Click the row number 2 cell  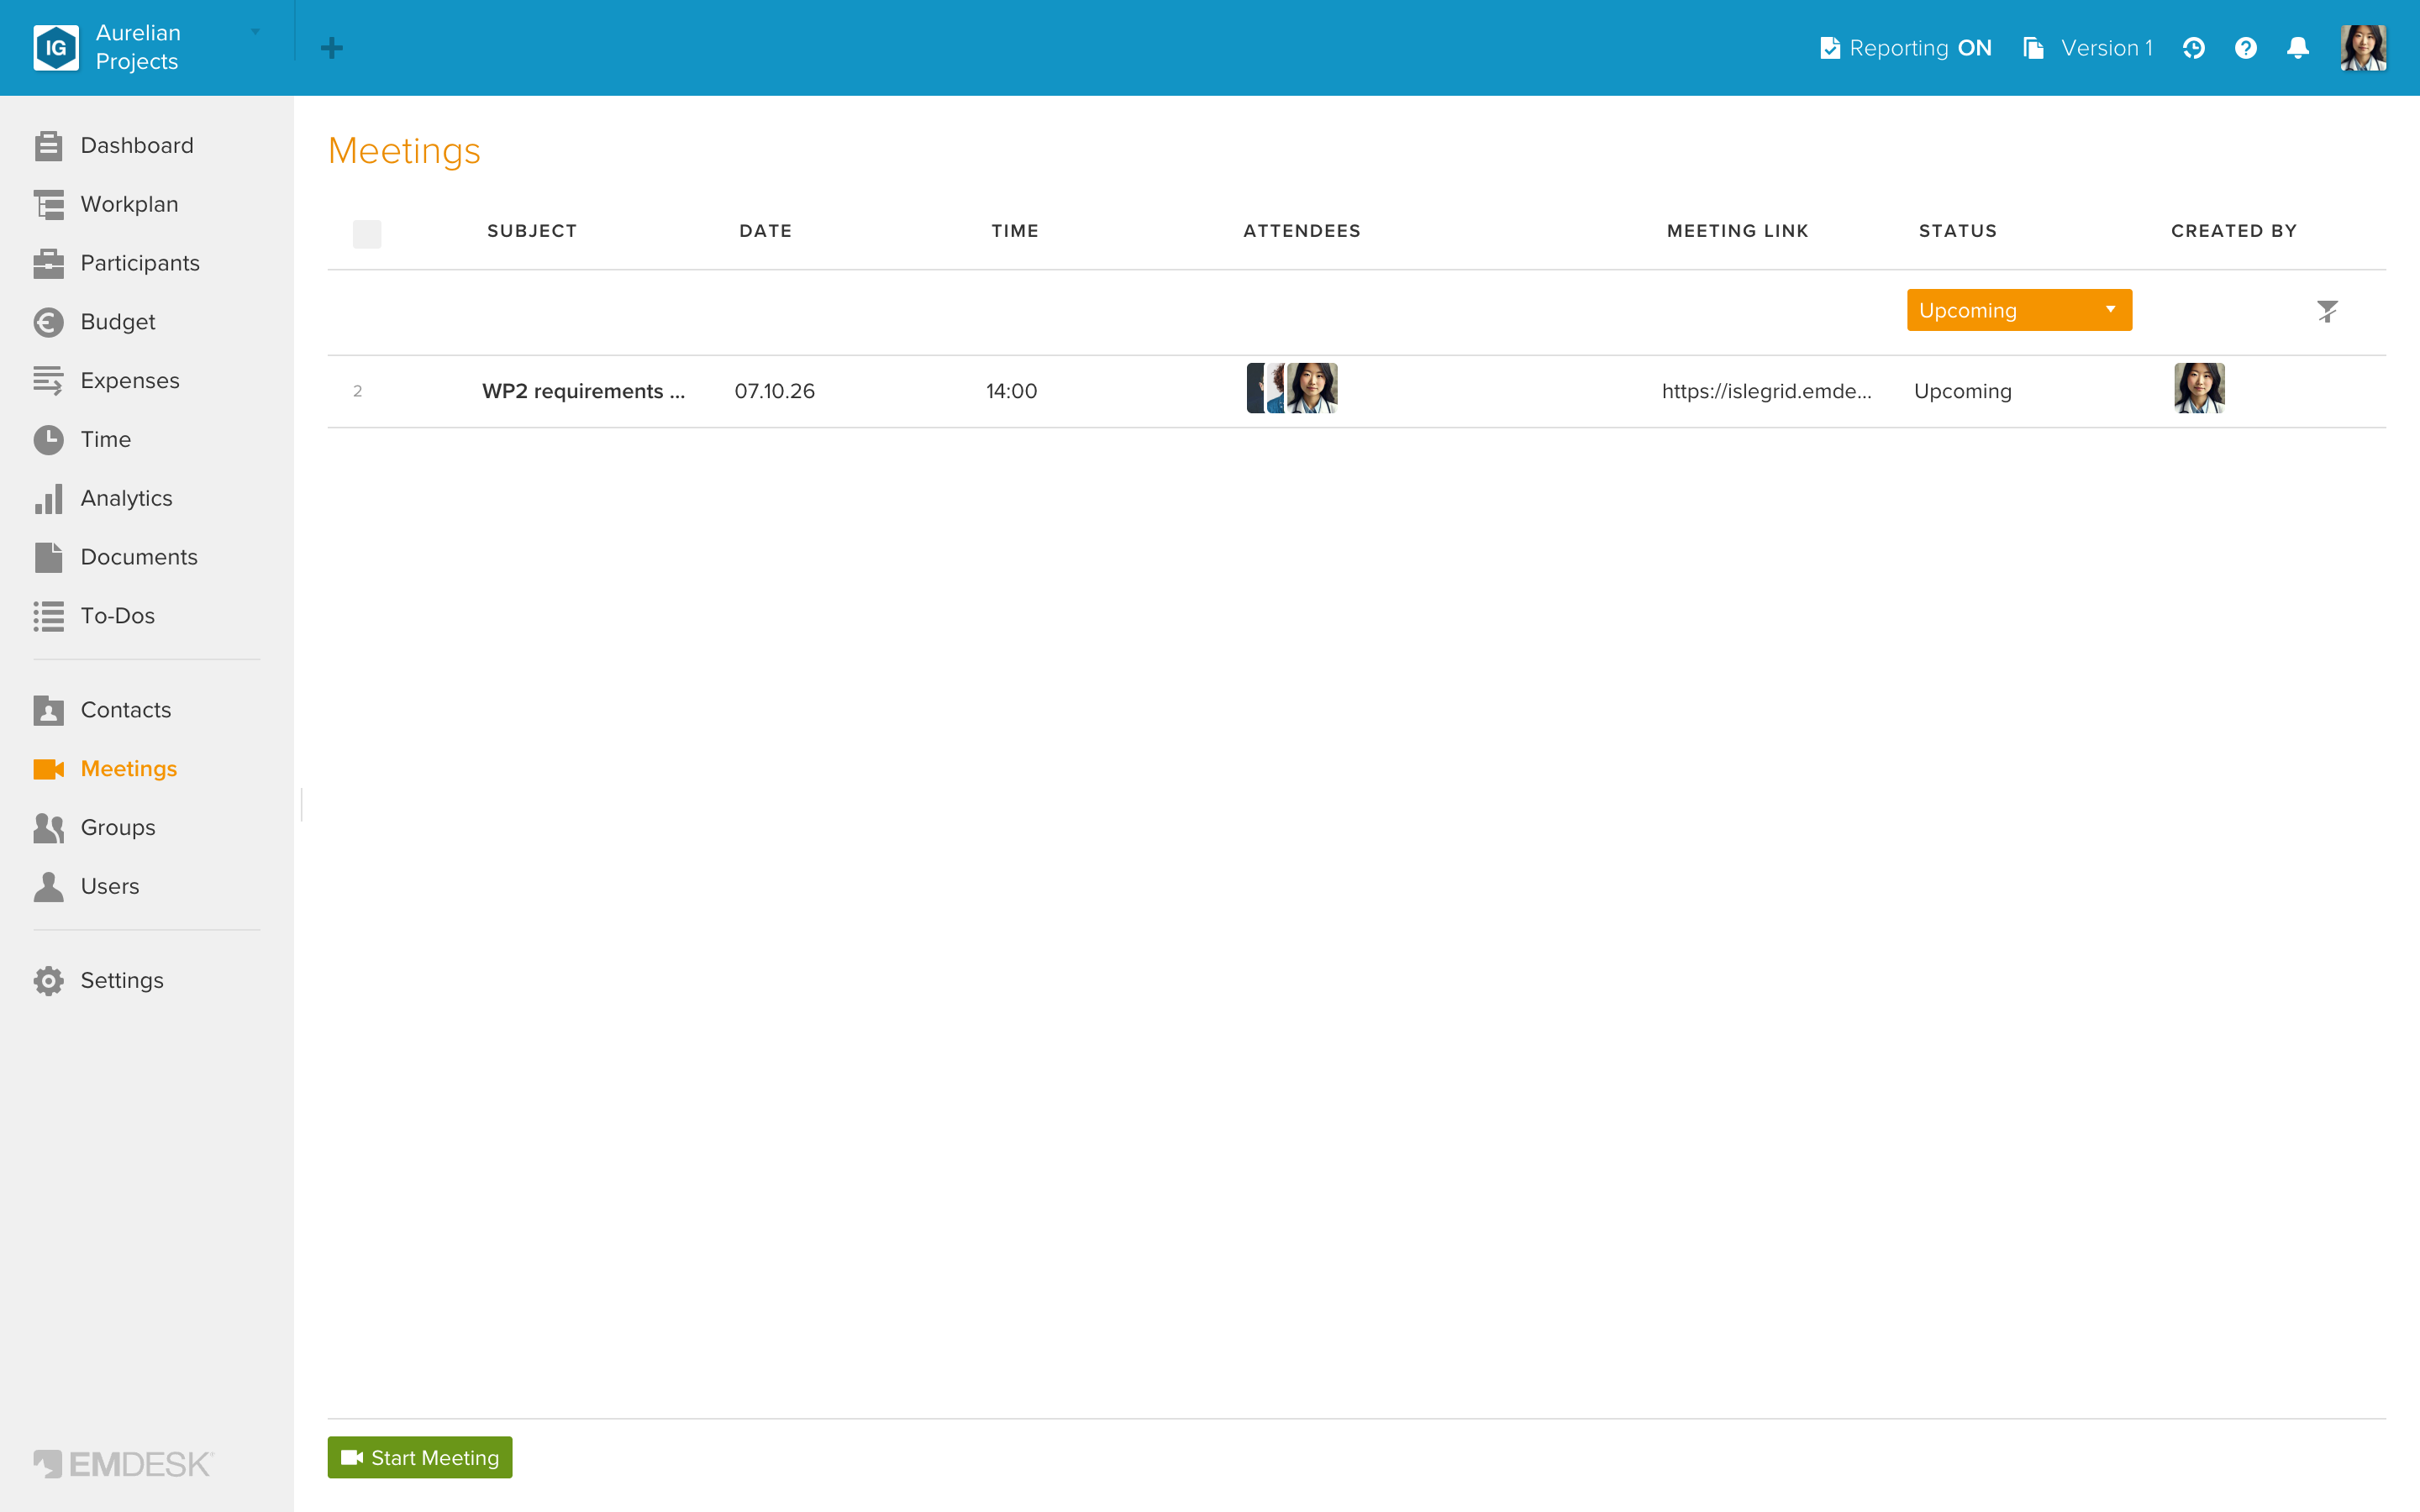point(357,391)
